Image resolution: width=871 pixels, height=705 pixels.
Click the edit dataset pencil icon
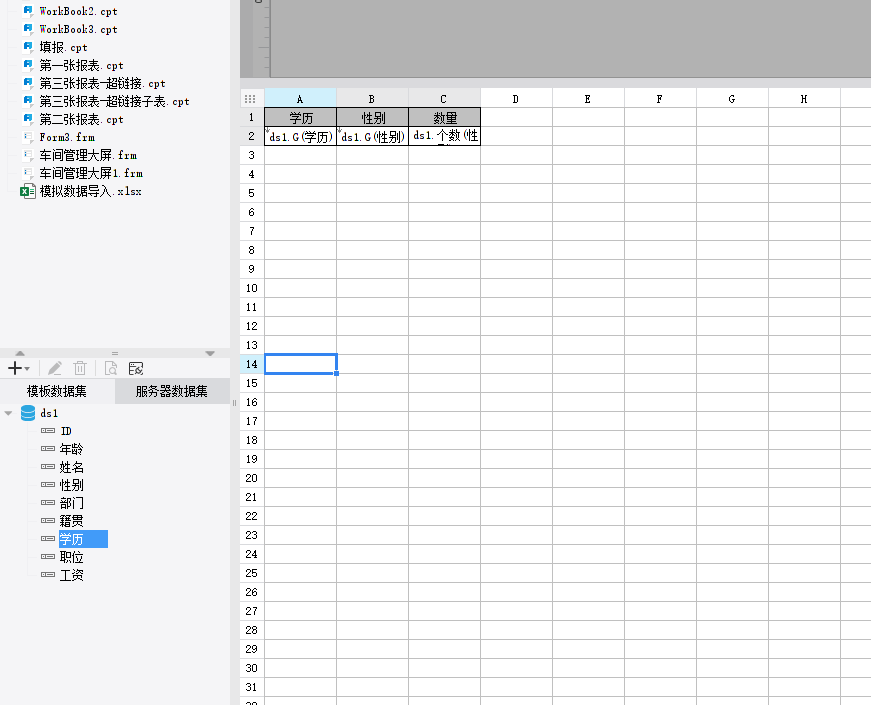tap(54, 368)
